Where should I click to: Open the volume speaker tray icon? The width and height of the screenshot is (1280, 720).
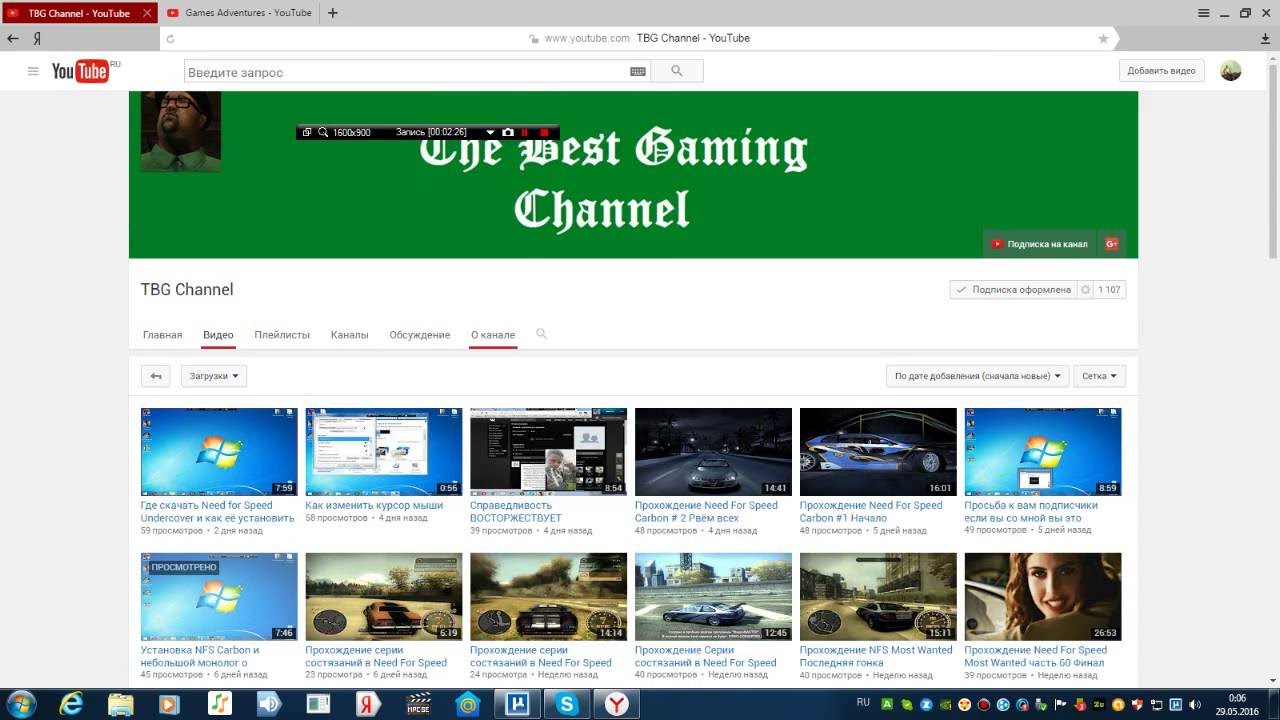click(x=1195, y=704)
